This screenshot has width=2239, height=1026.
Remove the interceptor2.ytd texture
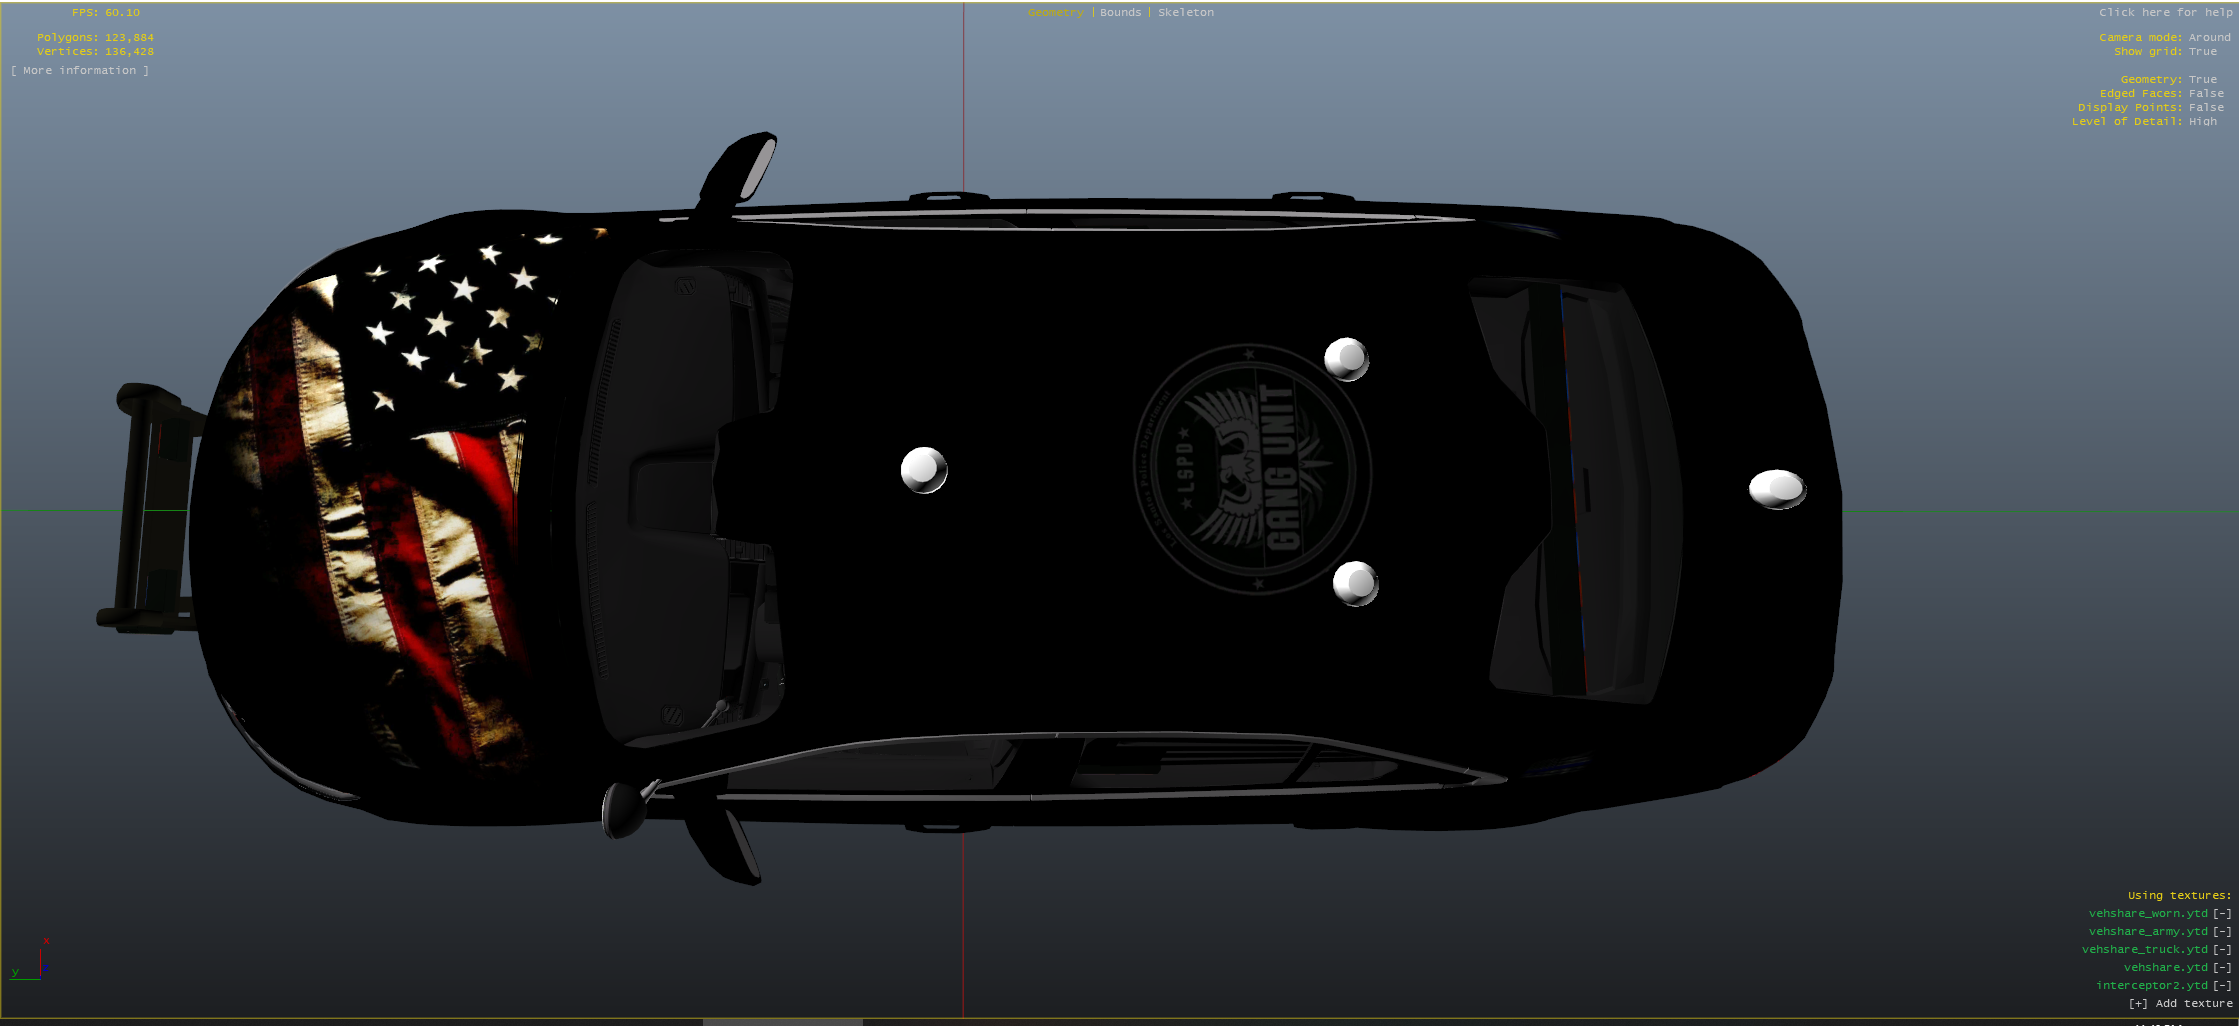point(2222,985)
